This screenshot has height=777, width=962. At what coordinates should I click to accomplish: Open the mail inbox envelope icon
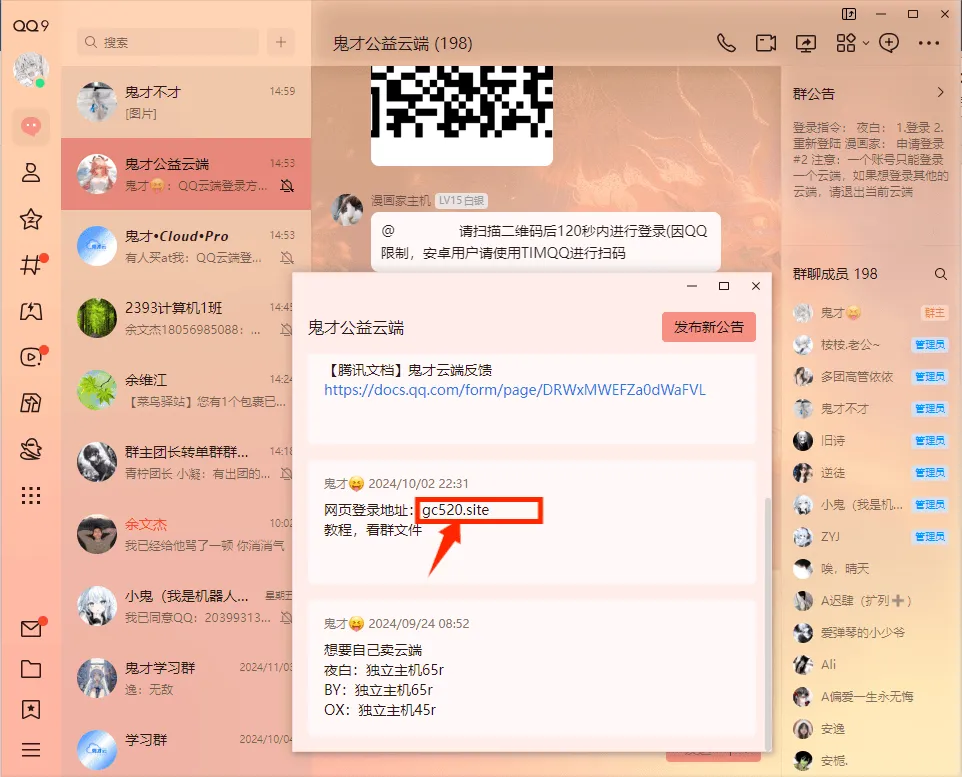(x=29, y=629)
